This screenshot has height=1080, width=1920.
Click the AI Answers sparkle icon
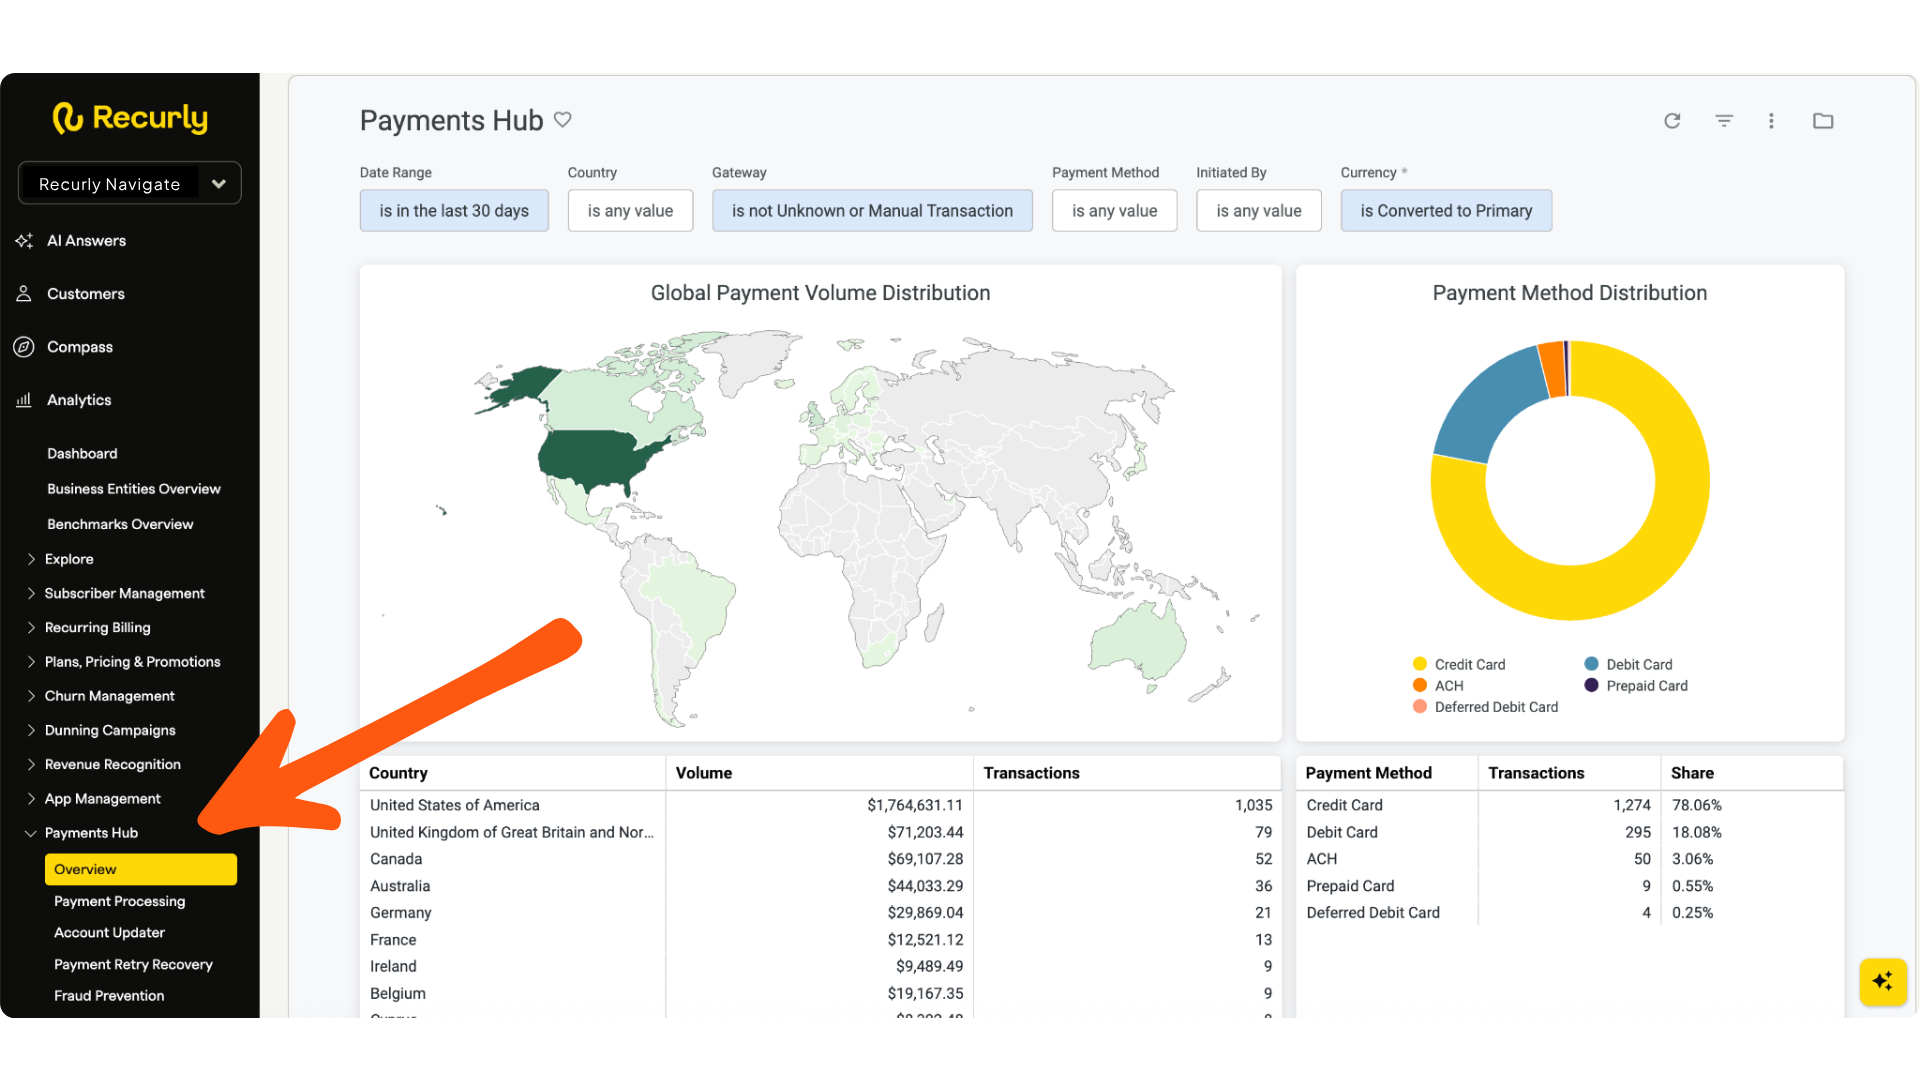click(x=24, y=241)
